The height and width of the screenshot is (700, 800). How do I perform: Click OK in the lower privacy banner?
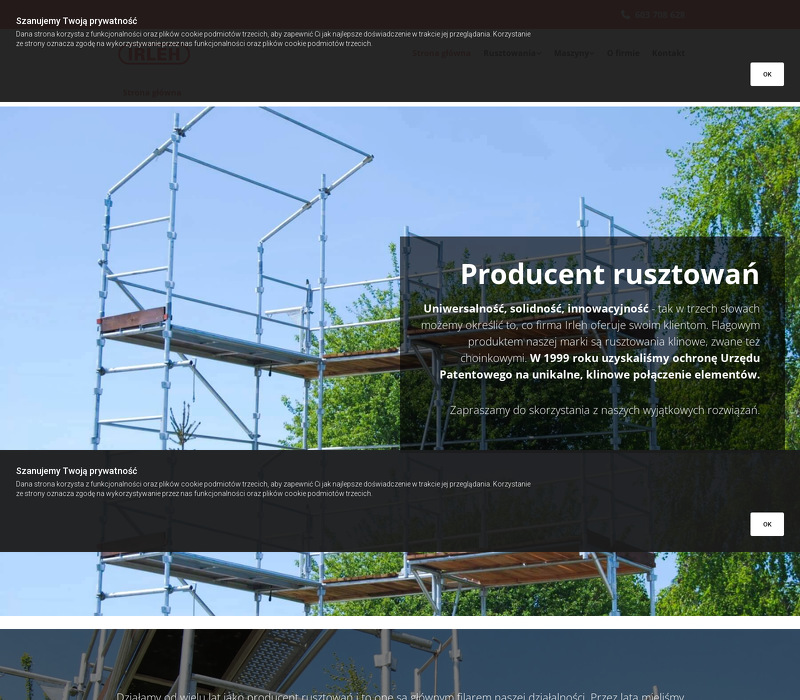click(766, 524)
